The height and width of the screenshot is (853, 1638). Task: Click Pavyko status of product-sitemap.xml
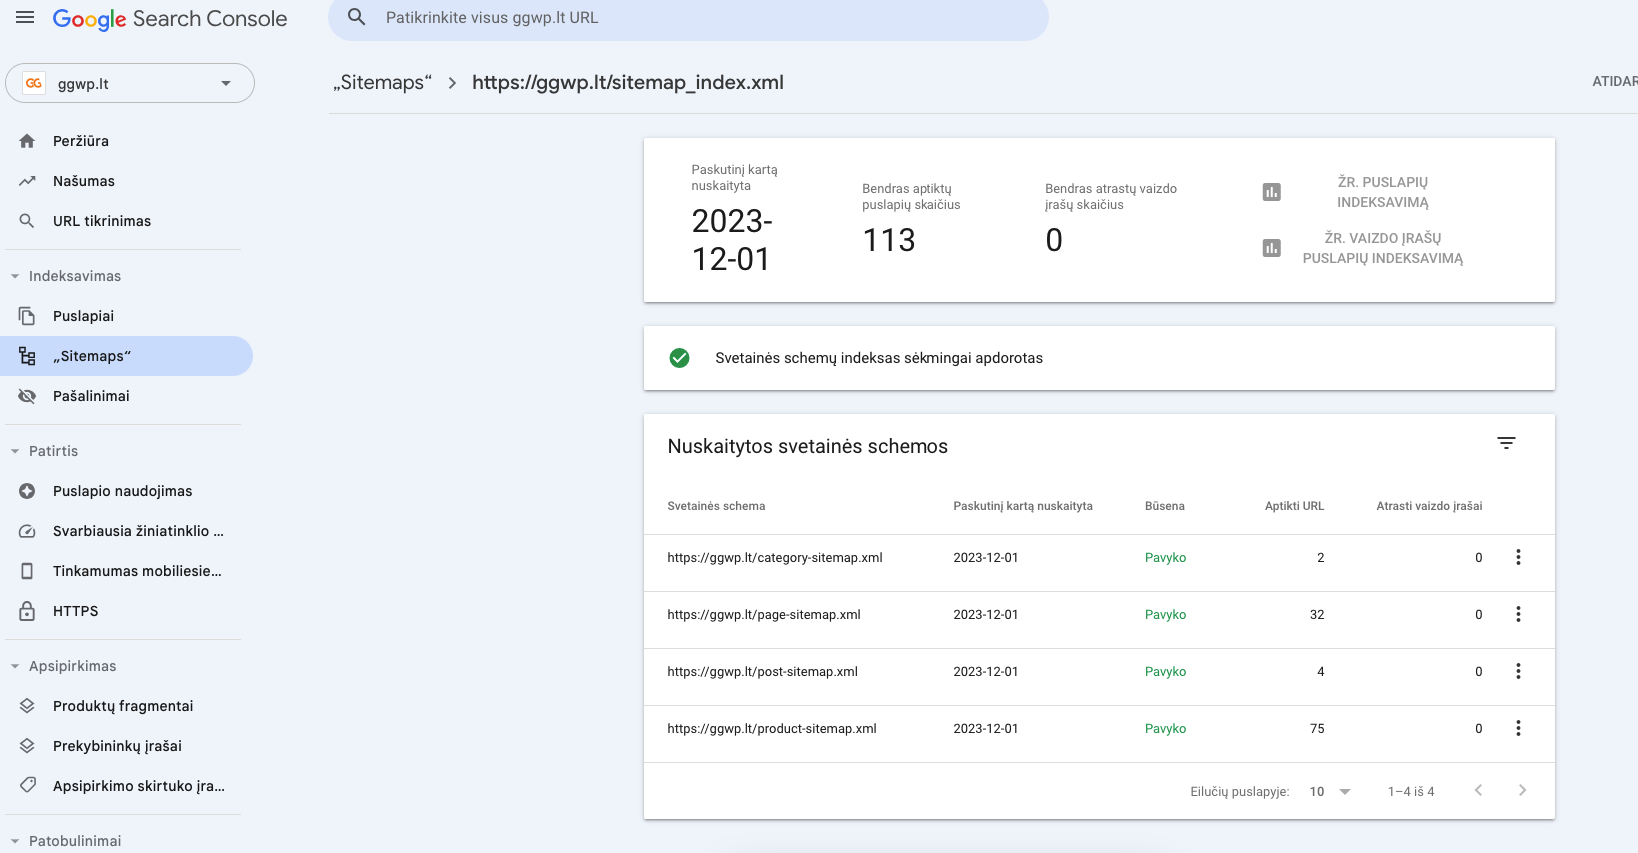[x=1165, y=729]
